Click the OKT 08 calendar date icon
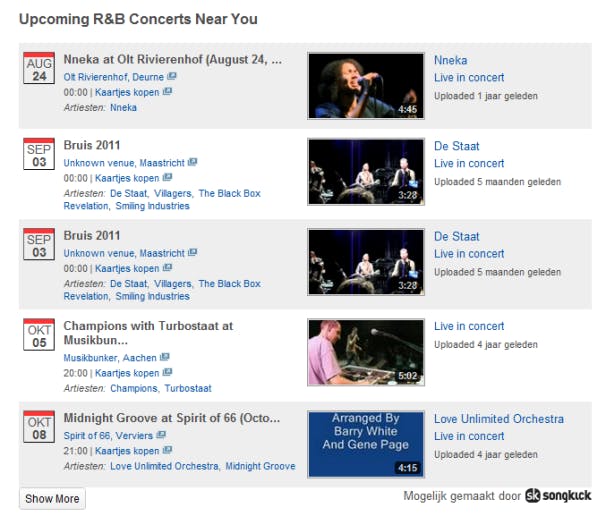Image resolution: width=612 pixels, height=521 pixels. click(x=38, y=429)
